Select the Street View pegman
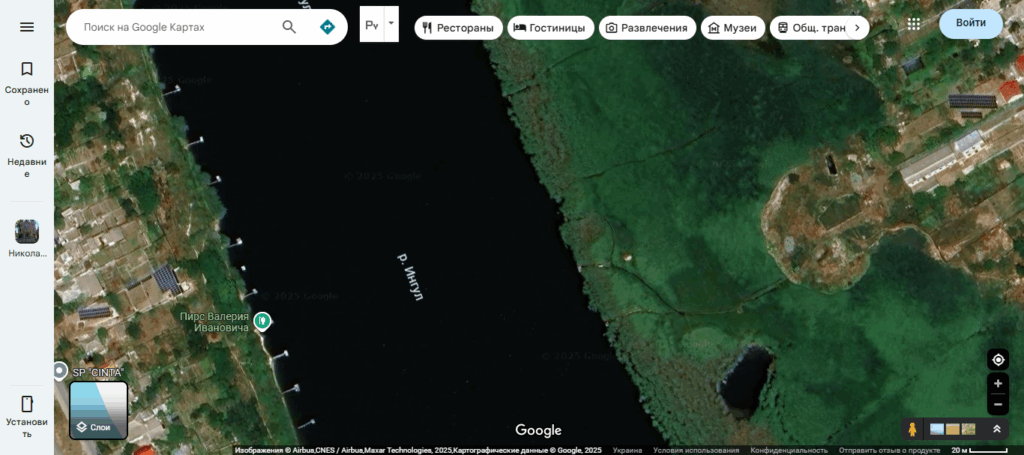This screenshot has height=455, width=1024. [912, 429]
